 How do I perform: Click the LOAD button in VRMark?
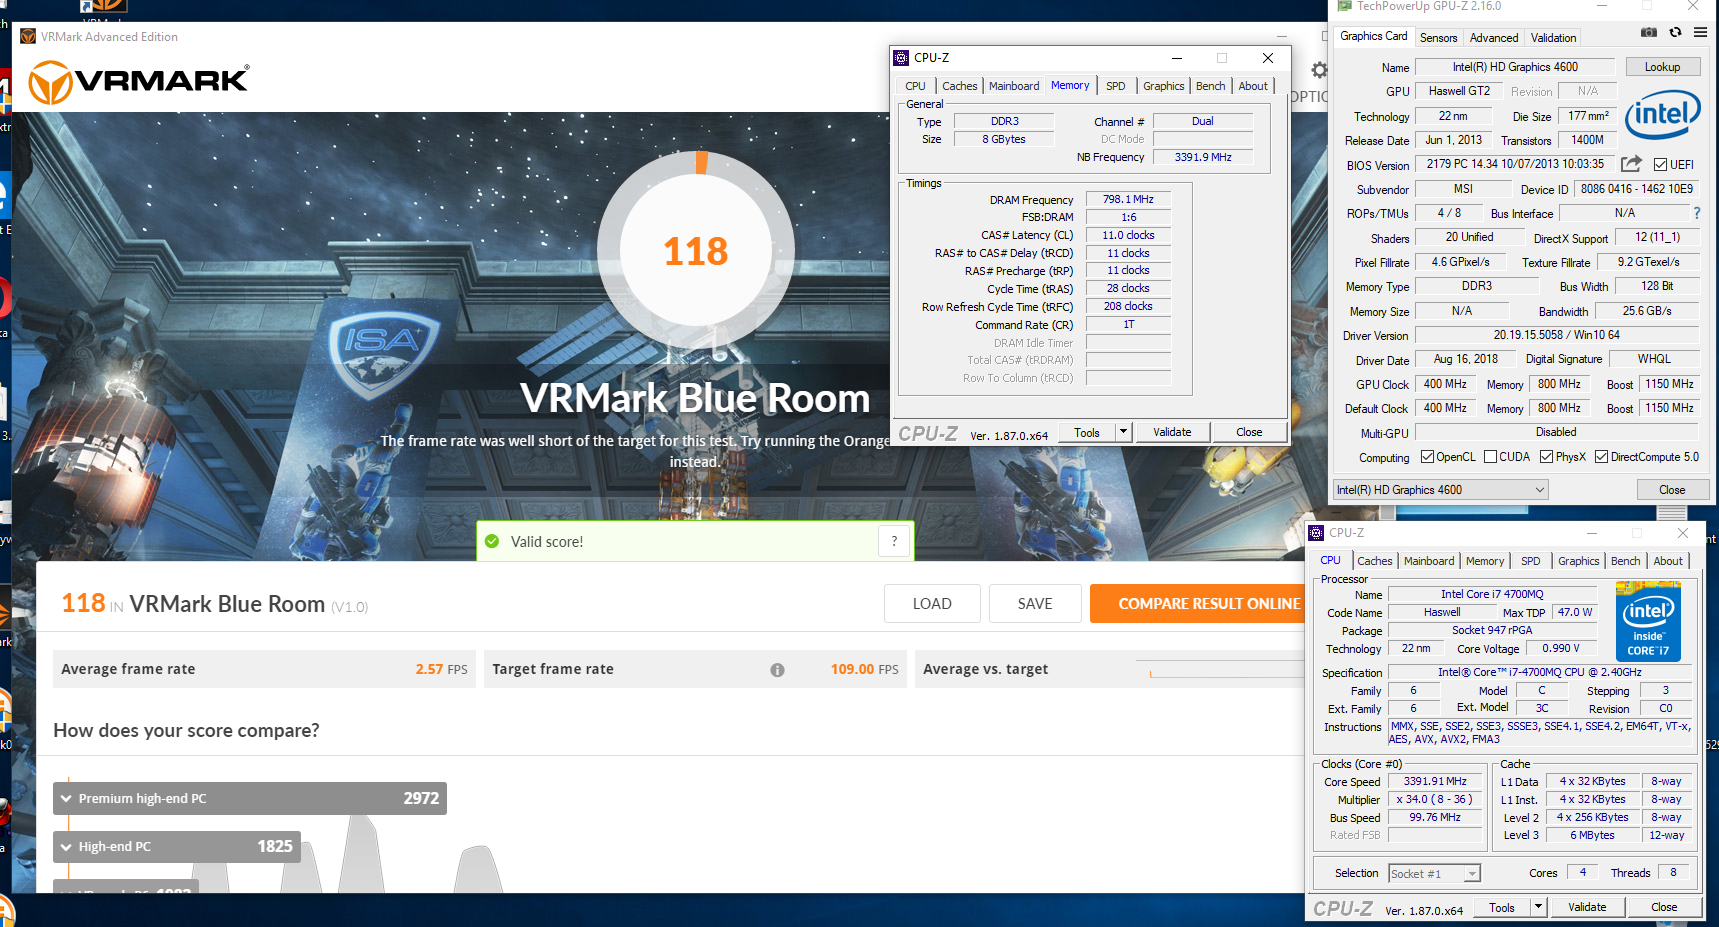[932, 604]
